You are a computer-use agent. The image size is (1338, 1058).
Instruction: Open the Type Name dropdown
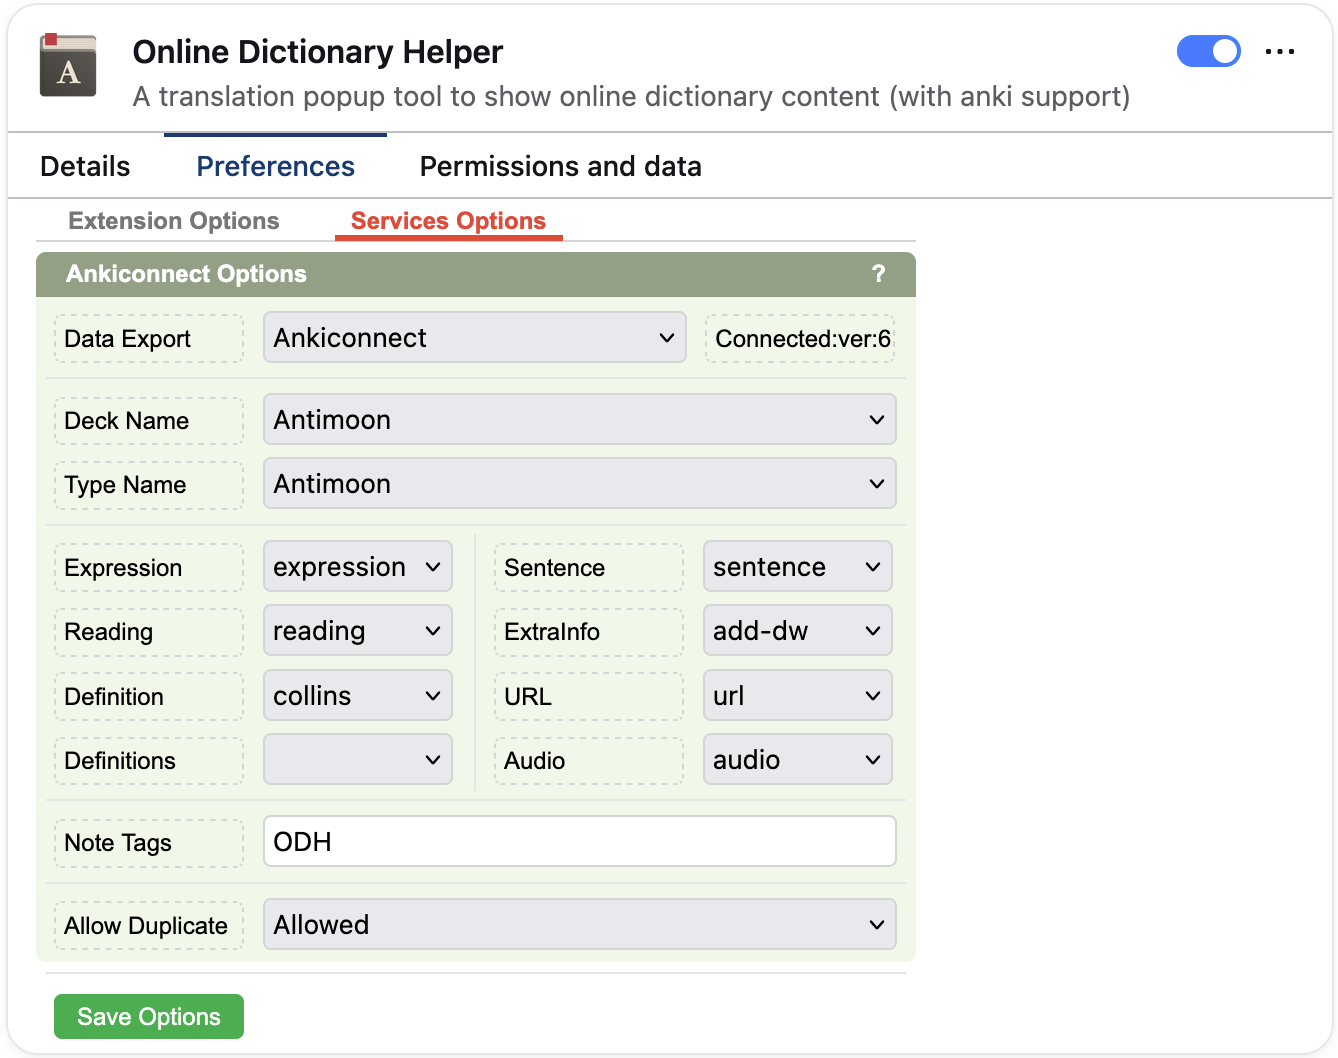pyautogui.click(x=579, y=484)
